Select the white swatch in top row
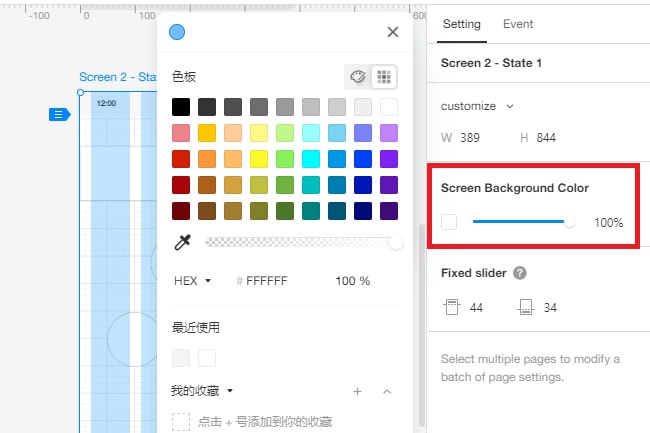 389,107
